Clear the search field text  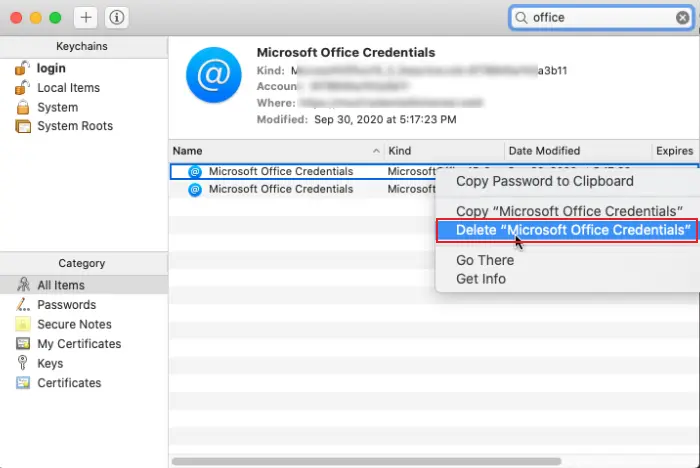tap(682, 17)
